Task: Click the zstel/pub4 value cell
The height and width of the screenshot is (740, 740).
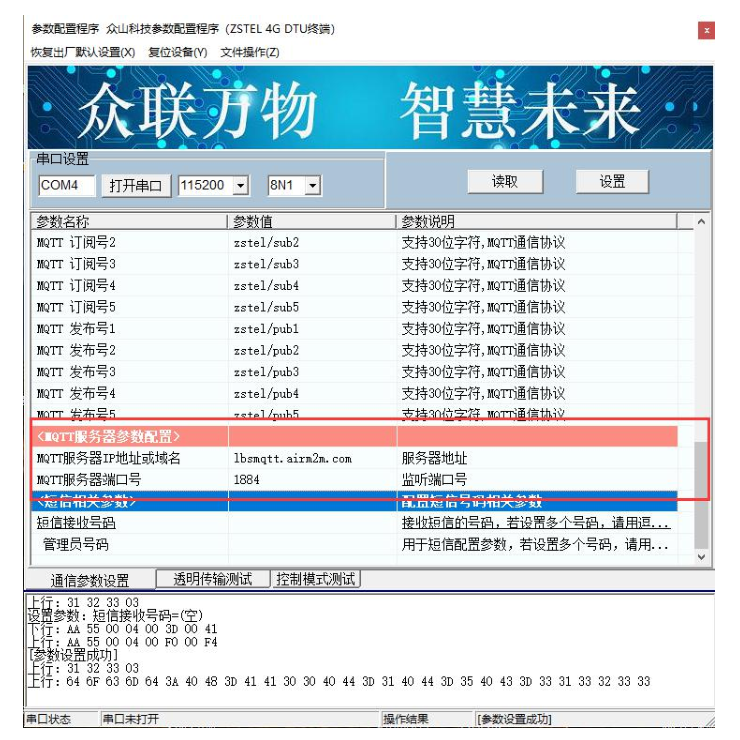Action: pos(312,394)
